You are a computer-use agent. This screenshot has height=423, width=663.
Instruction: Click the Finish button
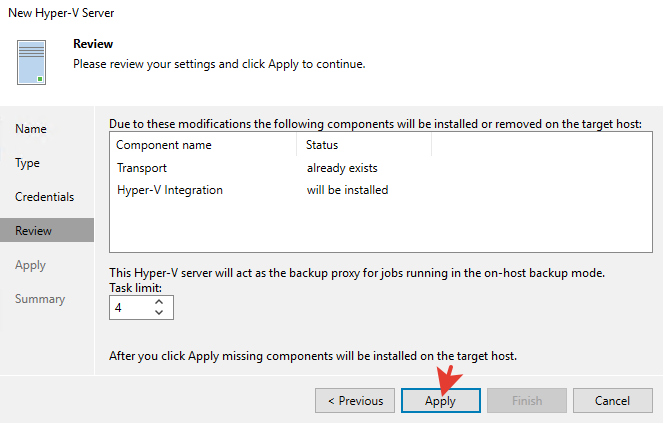526,401
